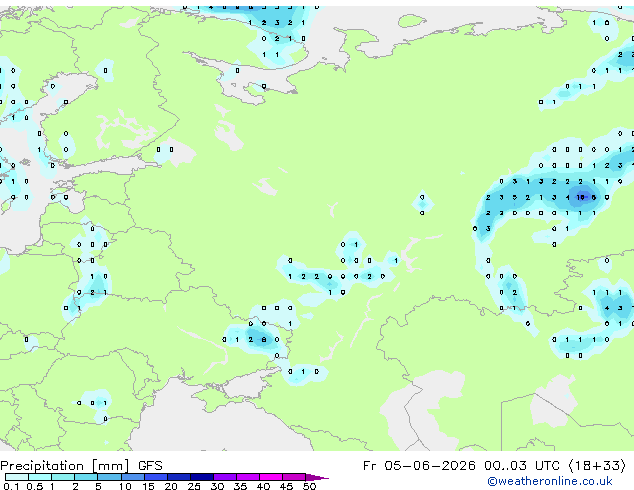
Task: Click the 'Precipitation [mm] GFS' title
Action: (81, 466)
